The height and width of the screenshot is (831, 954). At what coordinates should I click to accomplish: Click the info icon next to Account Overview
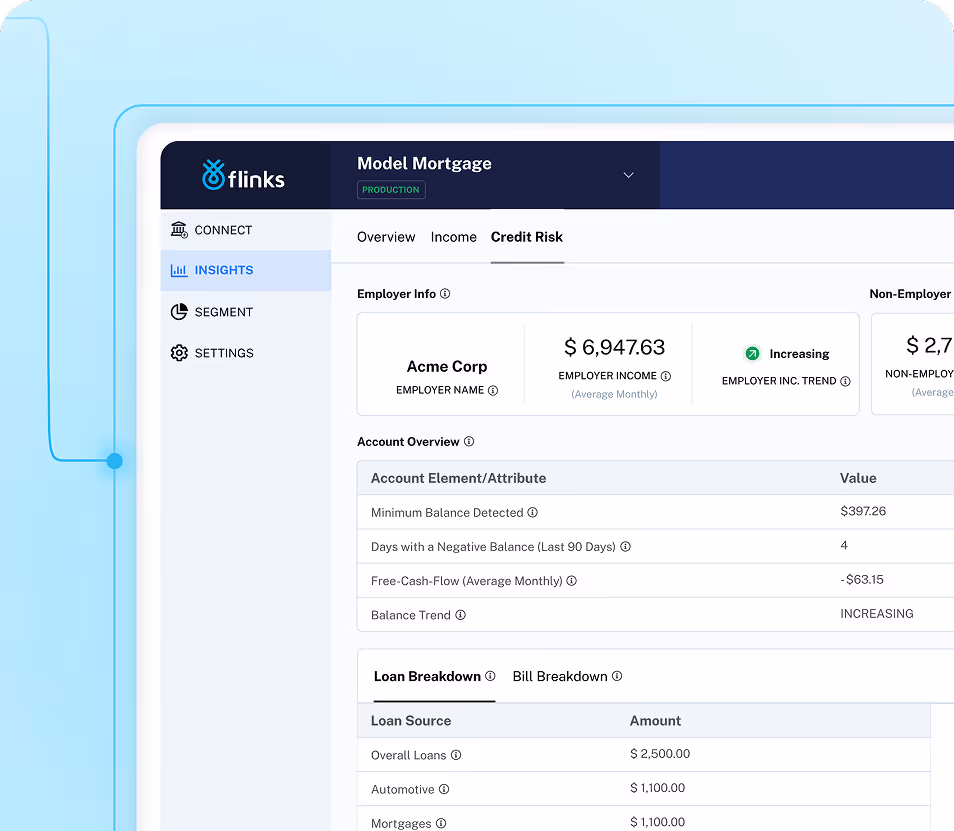[x=469, y=442]
